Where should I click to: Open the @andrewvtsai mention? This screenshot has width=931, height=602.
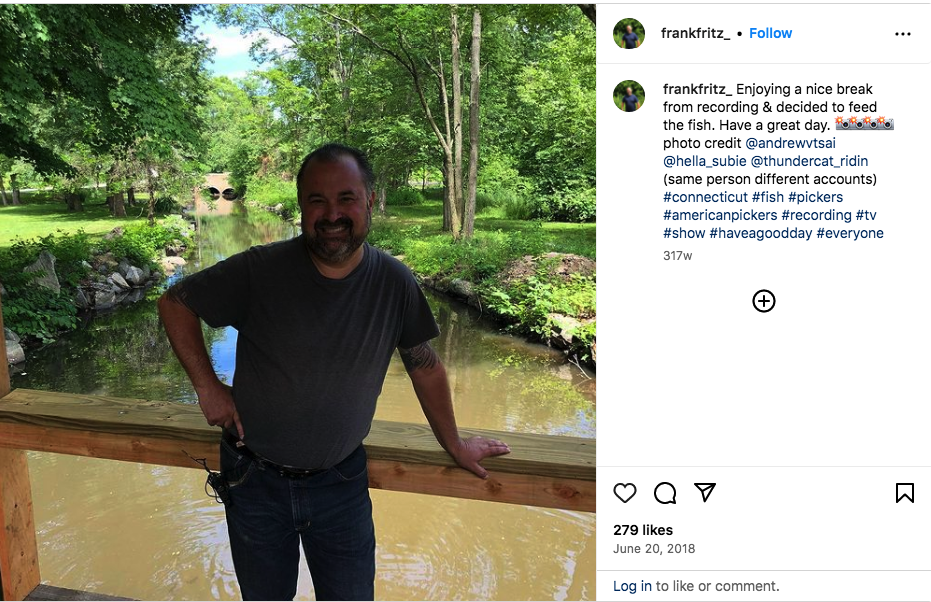point(790,143)
